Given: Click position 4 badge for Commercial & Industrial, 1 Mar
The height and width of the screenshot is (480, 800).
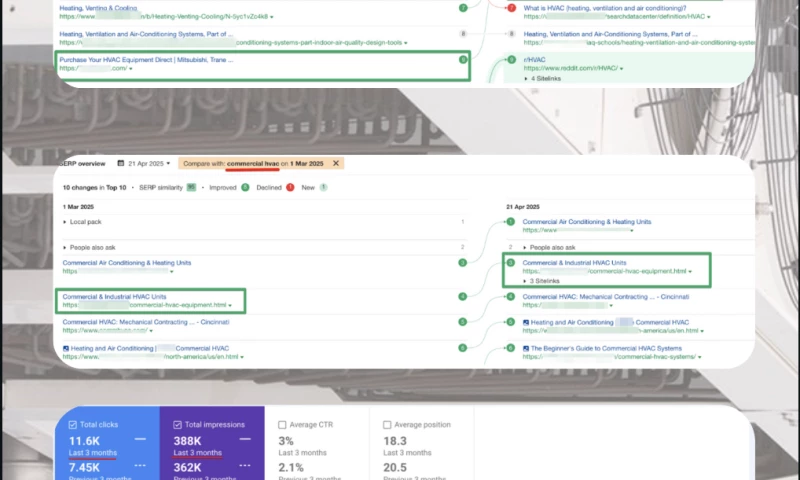Looking at the screenshot, I should pyautogui.click(x=462, y=296).
